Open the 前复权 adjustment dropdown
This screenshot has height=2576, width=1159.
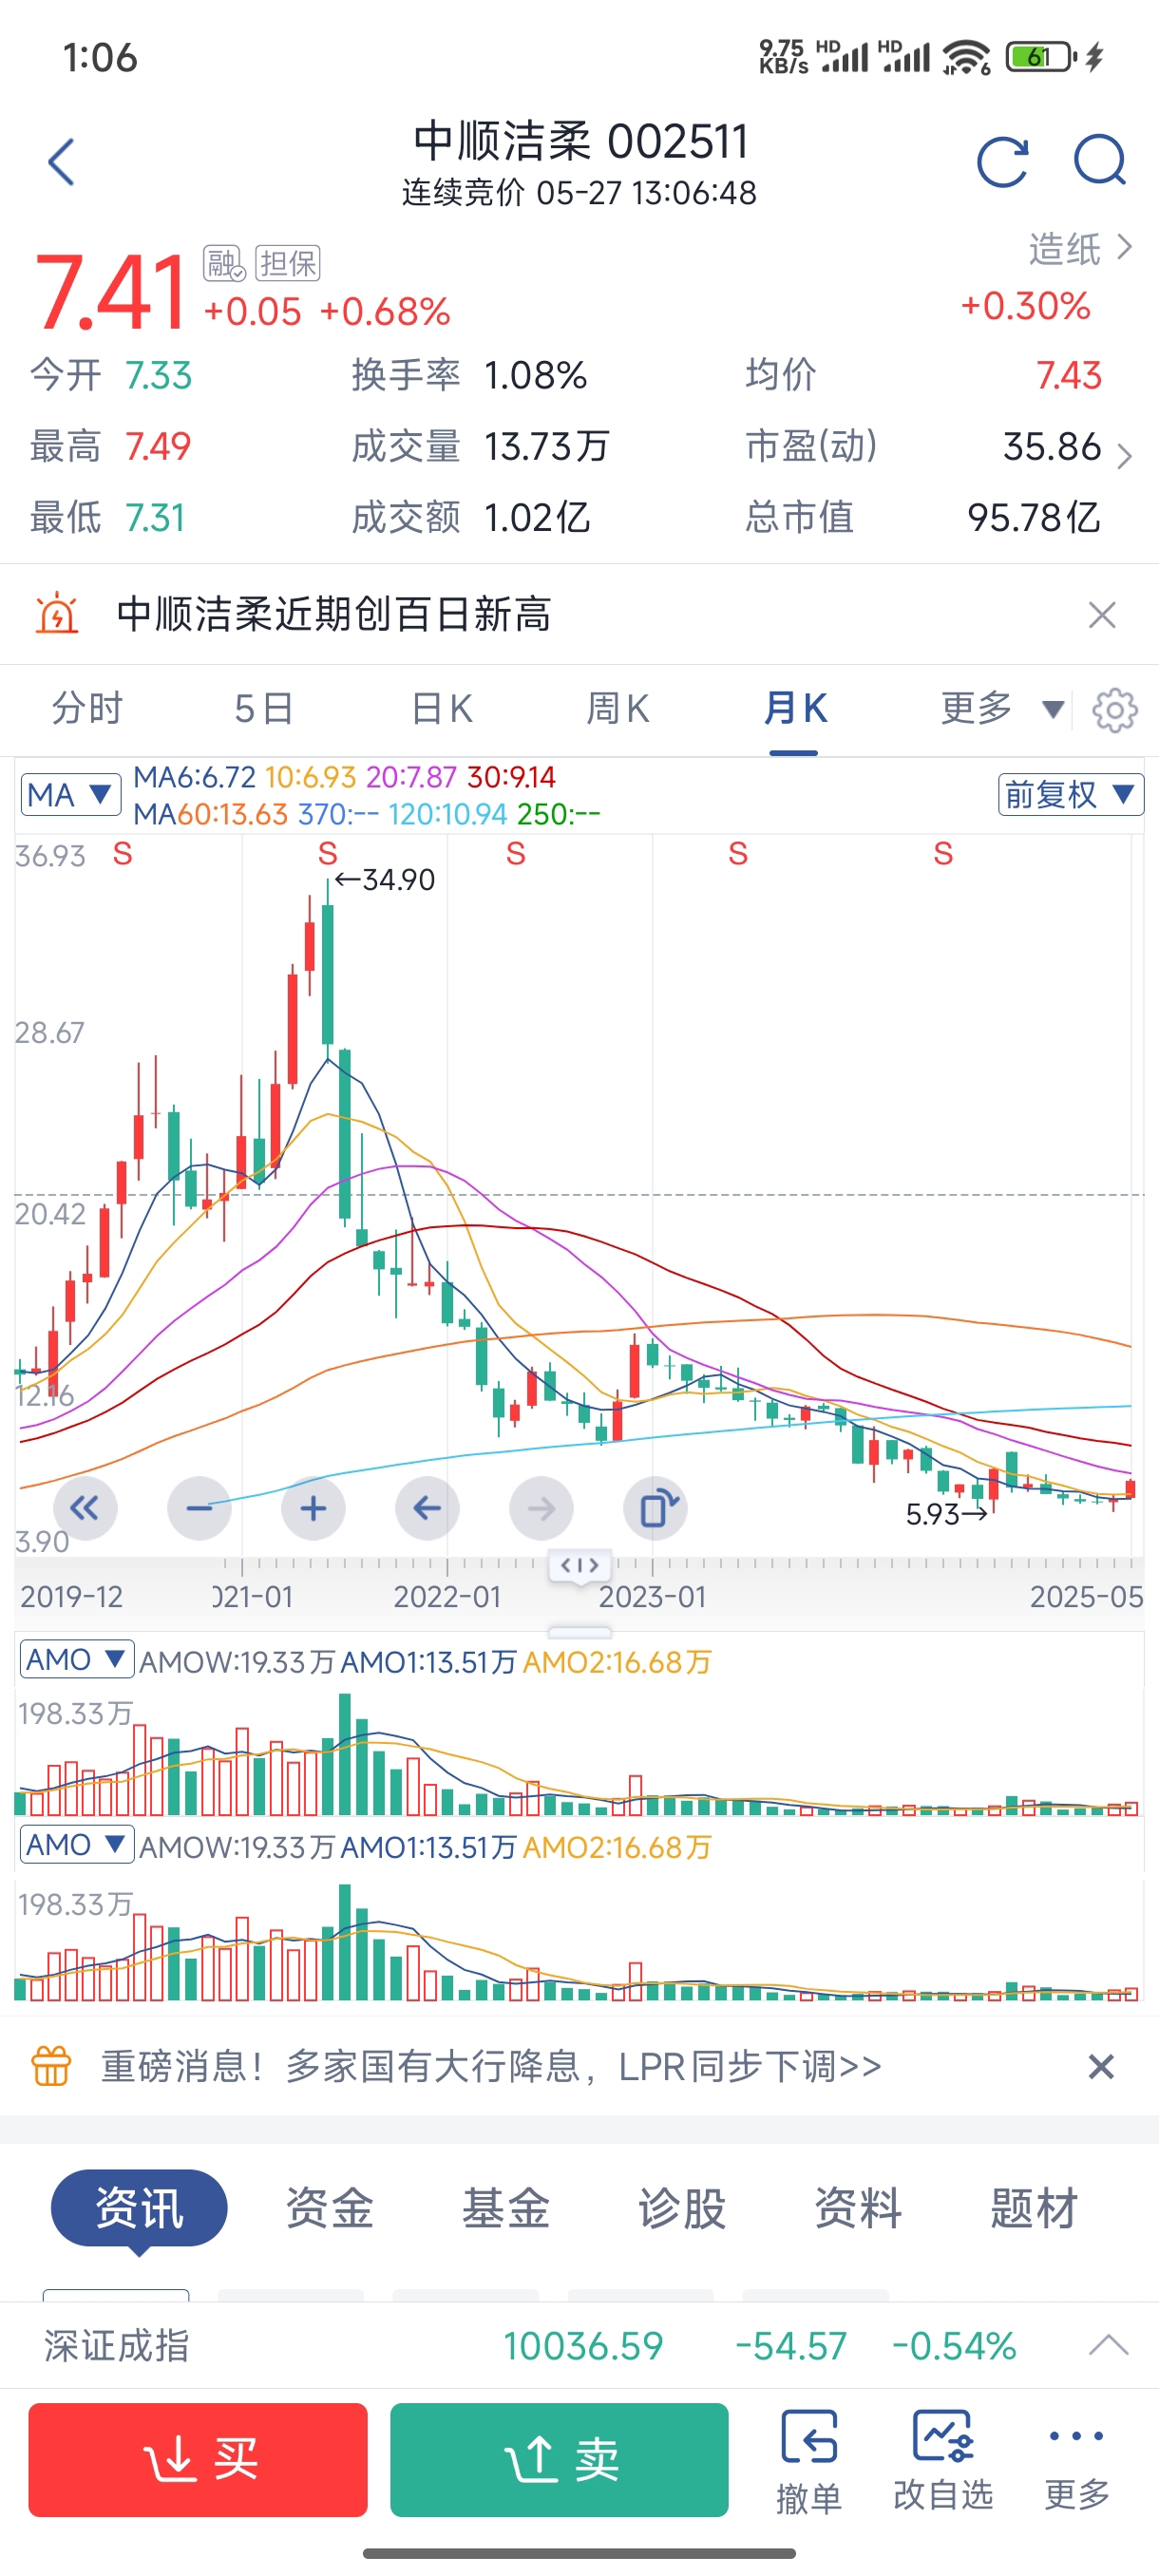pos(1070,795)
